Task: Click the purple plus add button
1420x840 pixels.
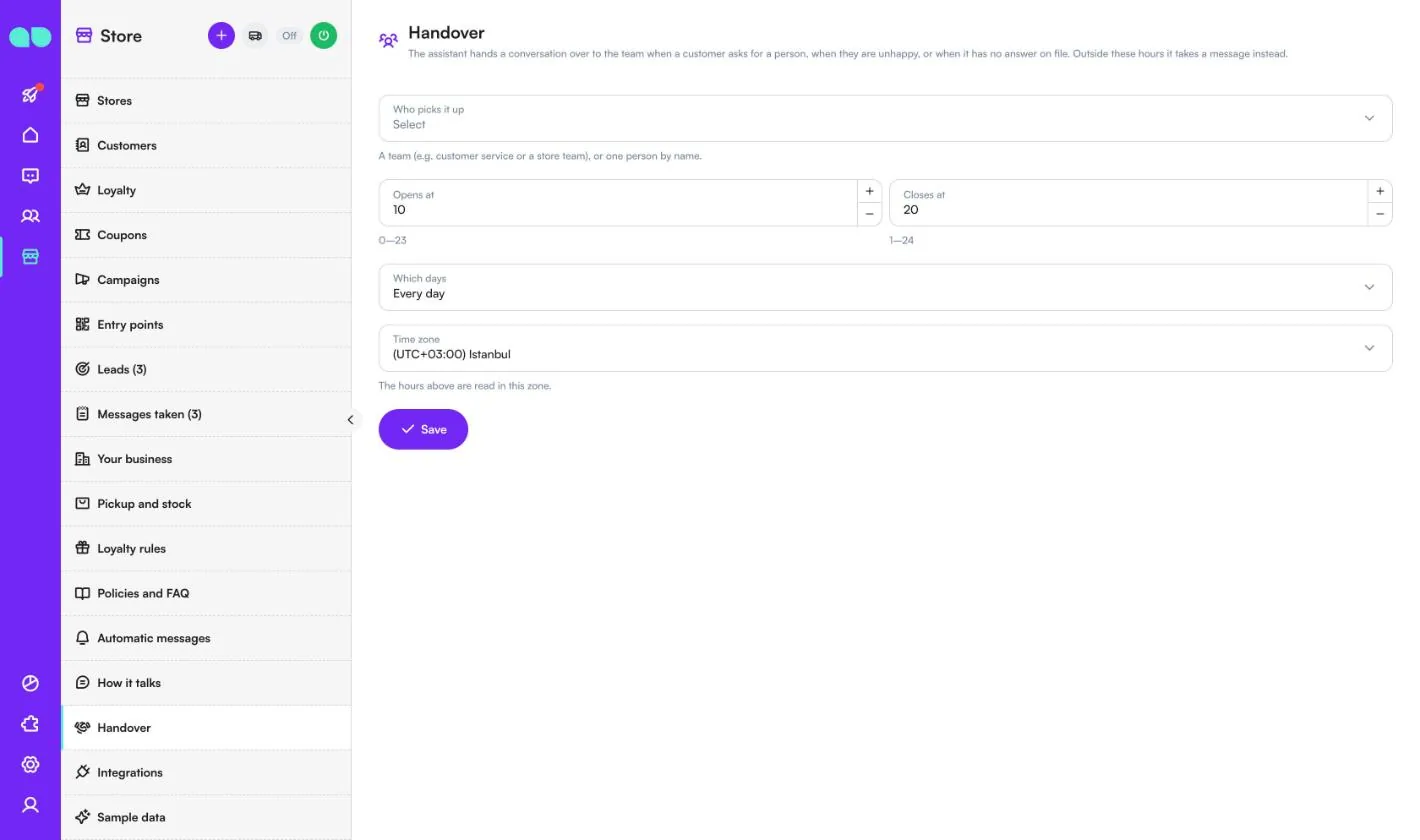Action: pyautogui.click(x=221, y=35)
